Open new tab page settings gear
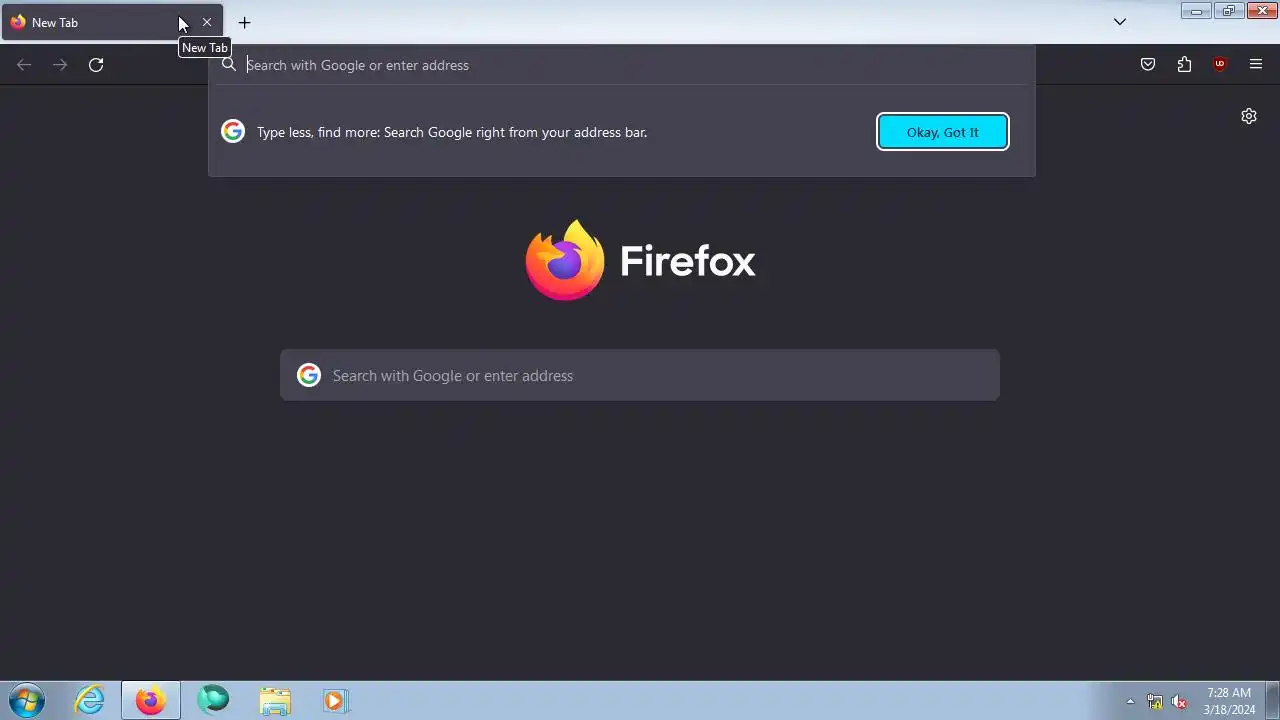Screen dimensions: 1280x720 click(1249, 116)
